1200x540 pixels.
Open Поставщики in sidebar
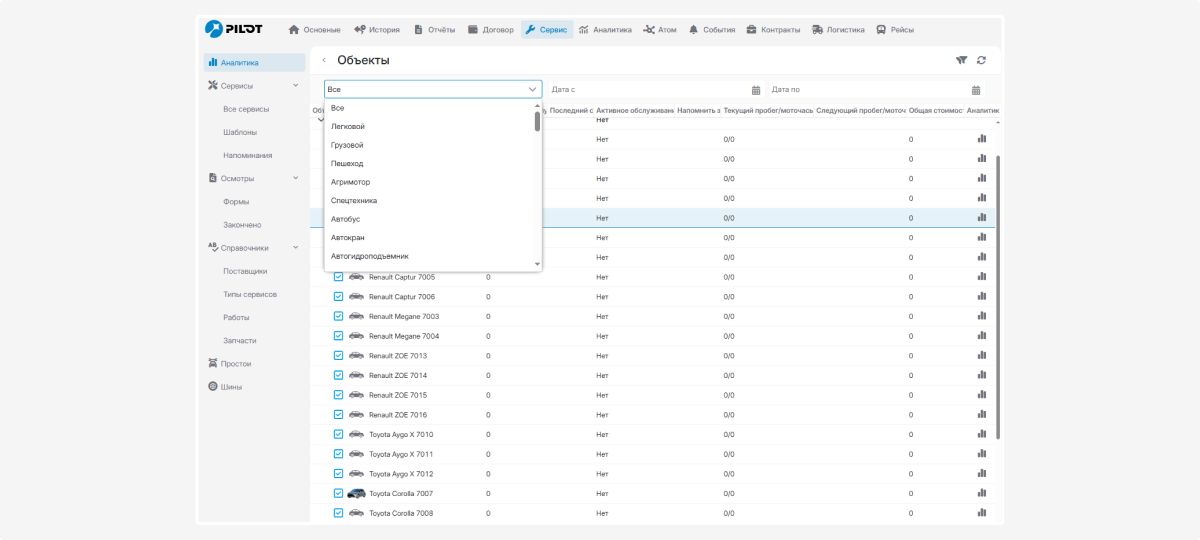(x=245, y=270)
